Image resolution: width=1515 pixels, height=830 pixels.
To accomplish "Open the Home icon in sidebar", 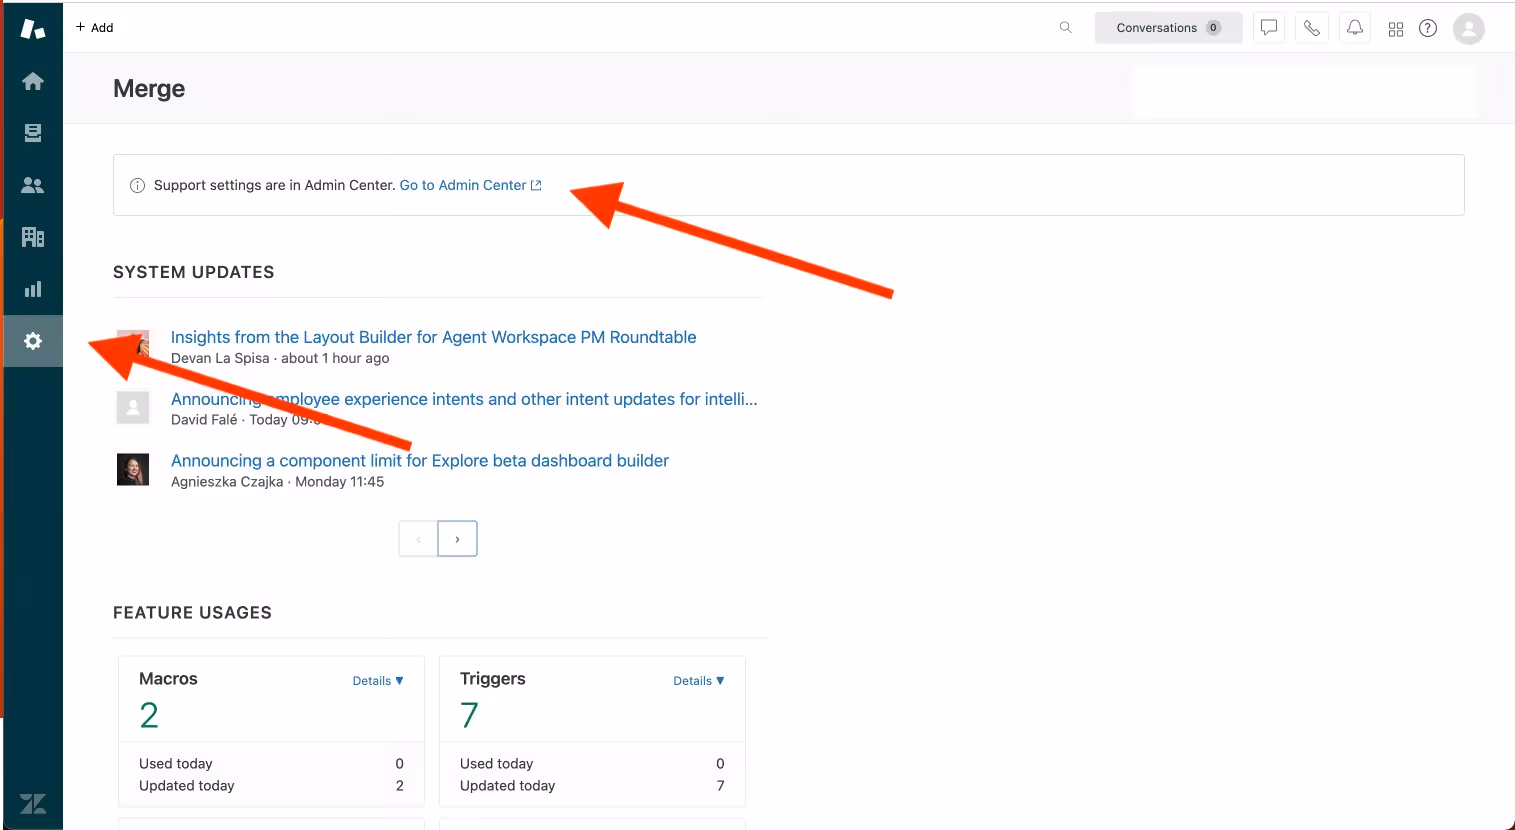I will click(x=33, y=81).
